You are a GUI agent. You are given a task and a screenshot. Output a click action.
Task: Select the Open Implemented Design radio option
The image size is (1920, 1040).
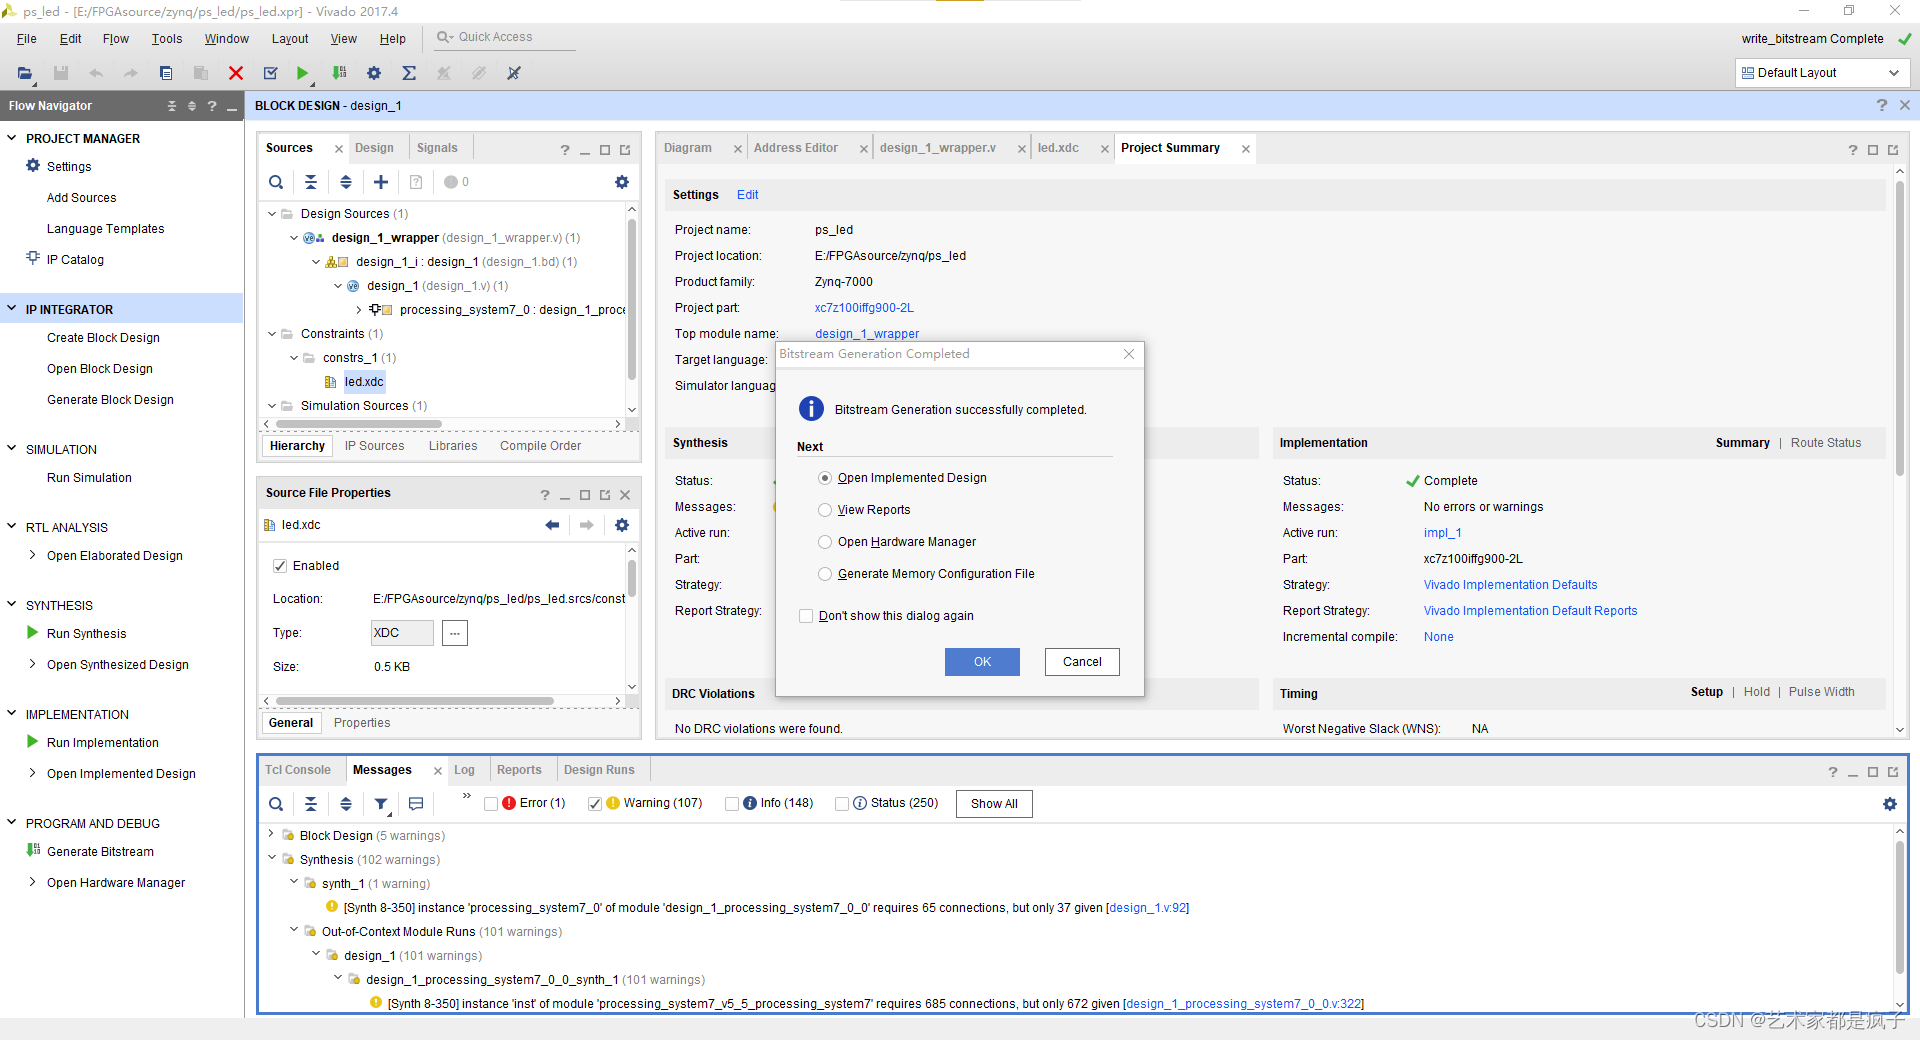[825, 478]
